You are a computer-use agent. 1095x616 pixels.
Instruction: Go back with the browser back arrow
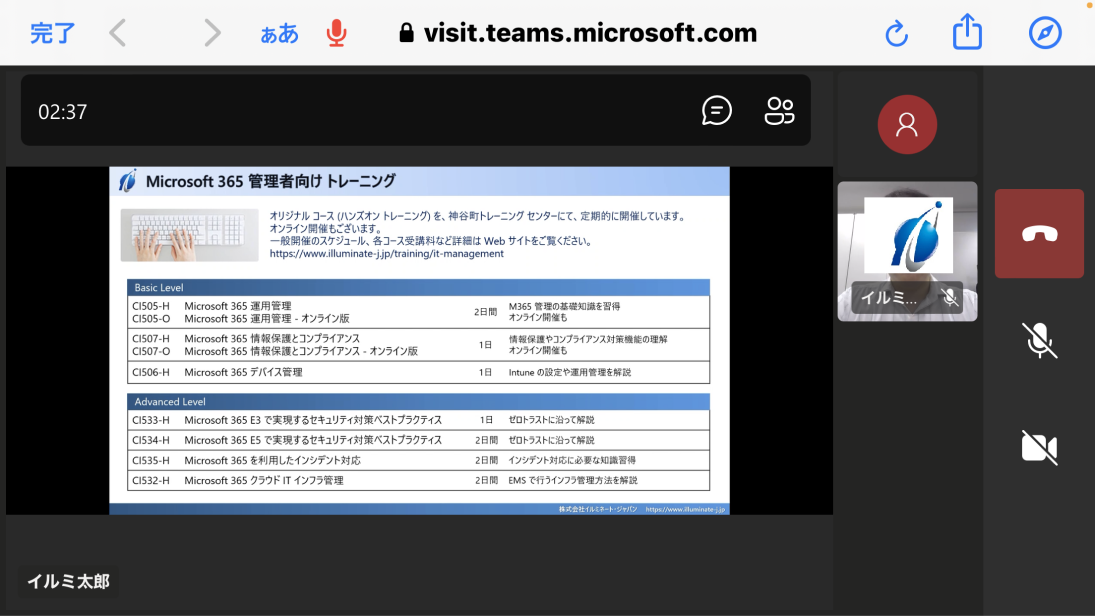pyautogui.click(x=118, y=33)
